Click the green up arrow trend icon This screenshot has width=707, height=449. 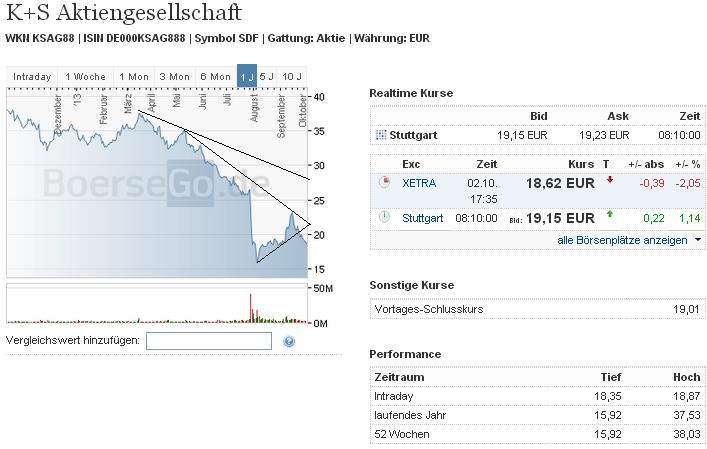click(609, 214)
